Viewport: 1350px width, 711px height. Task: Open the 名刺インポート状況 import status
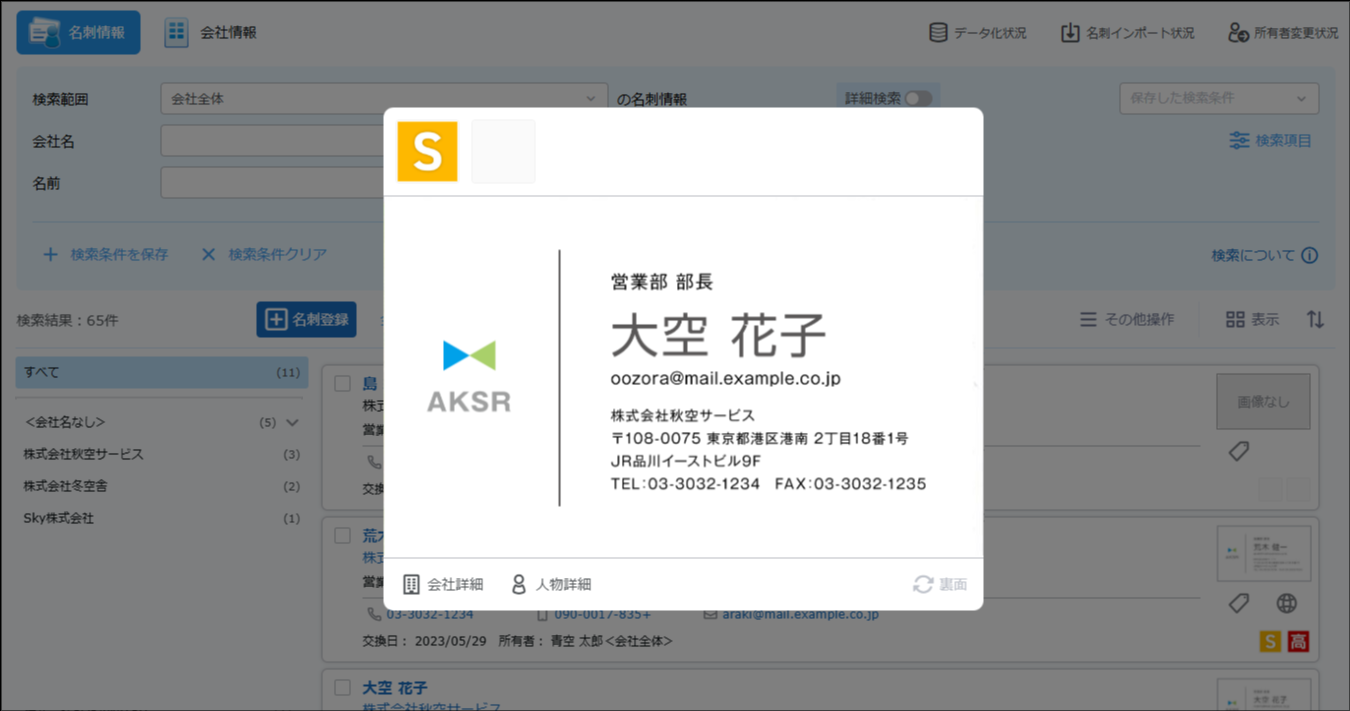pyautogui.click(x=1070, y=33)
